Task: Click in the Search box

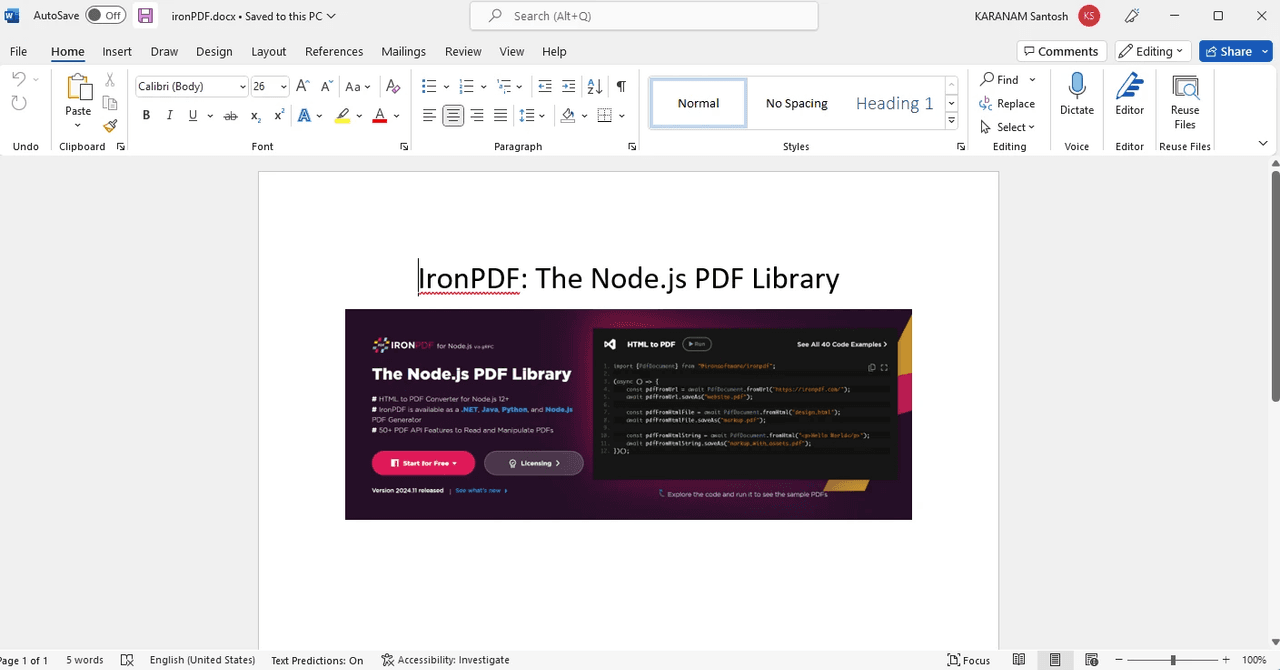Action: coord(644,16)
